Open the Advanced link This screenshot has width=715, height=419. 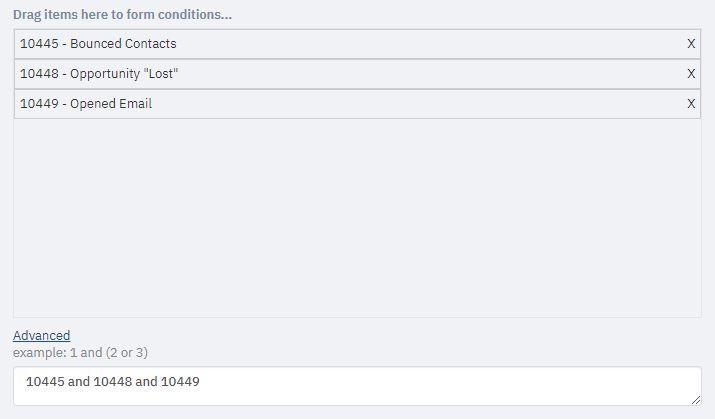coord(41,336)
